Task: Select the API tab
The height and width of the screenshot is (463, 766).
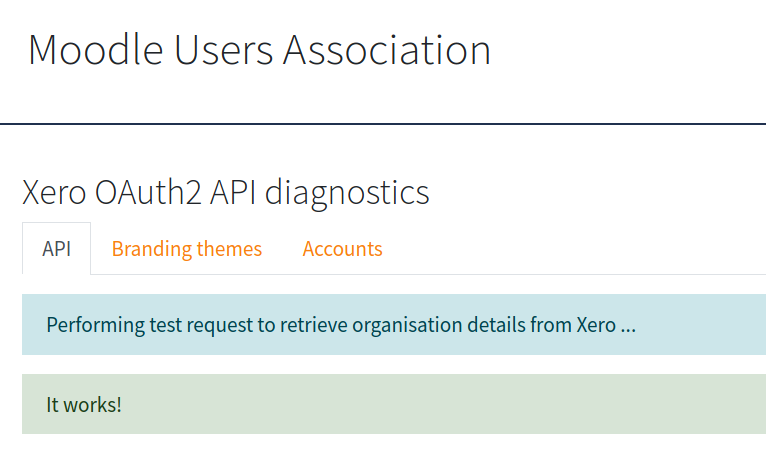Action: click(x=56, y=249)
